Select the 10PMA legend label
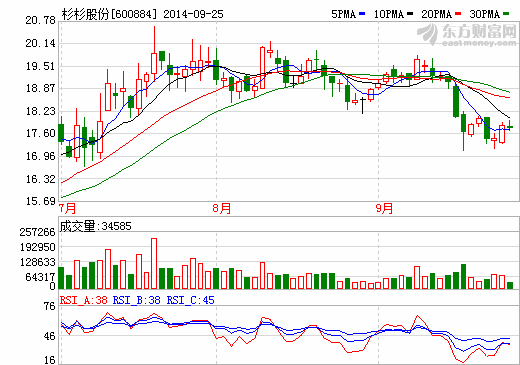Image resolution: width=520 pixels, height=365 pixels. 389,14
